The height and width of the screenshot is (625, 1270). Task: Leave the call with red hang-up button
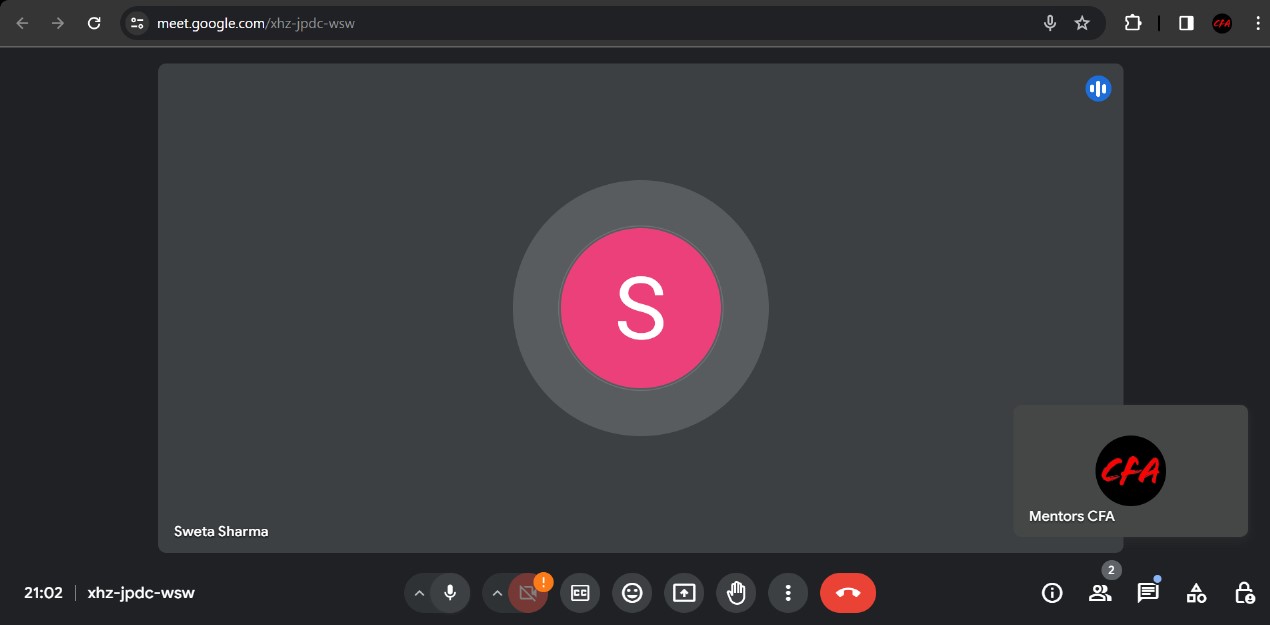click(x=848, y=593)
